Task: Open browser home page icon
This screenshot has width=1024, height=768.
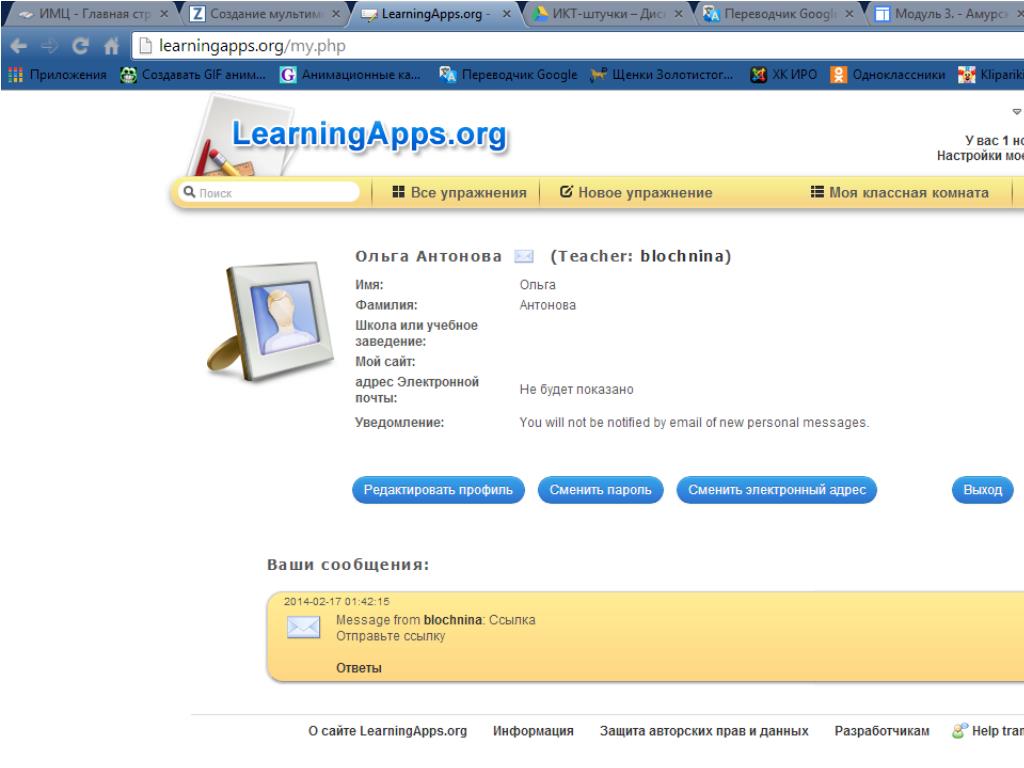Action: click(x=112, y=46)
